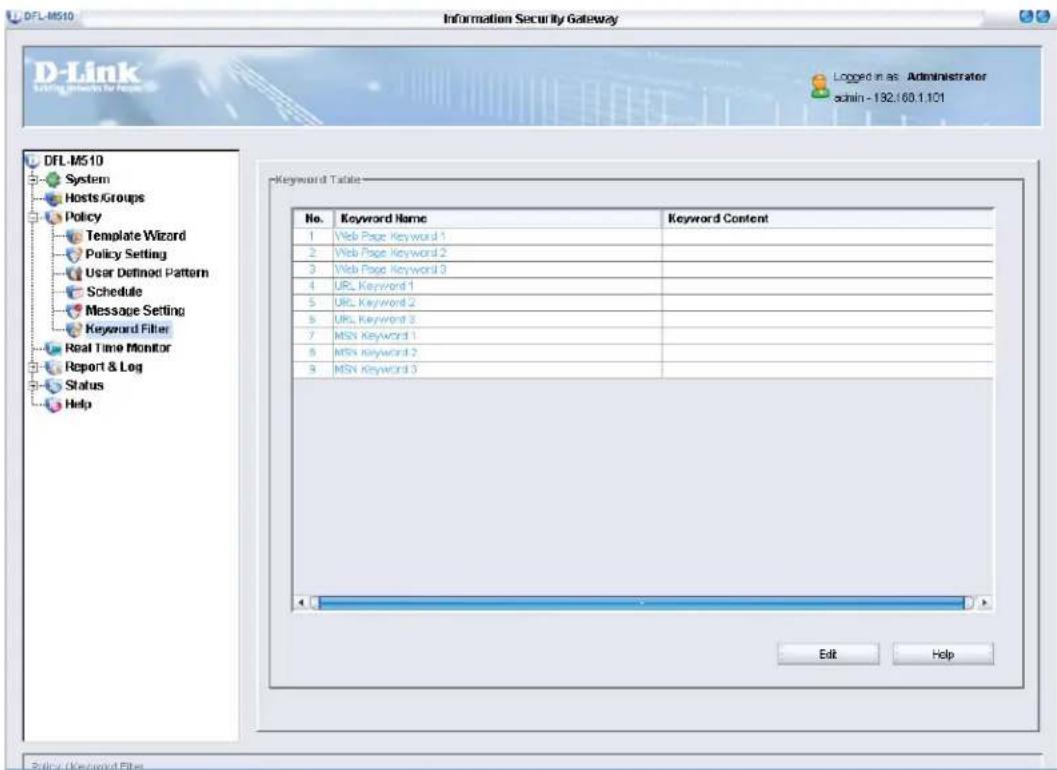The width and height of the screenshot is (1057, 770).
Task: Select the Web Page Keyword 1 row
Action: point(643,237)
